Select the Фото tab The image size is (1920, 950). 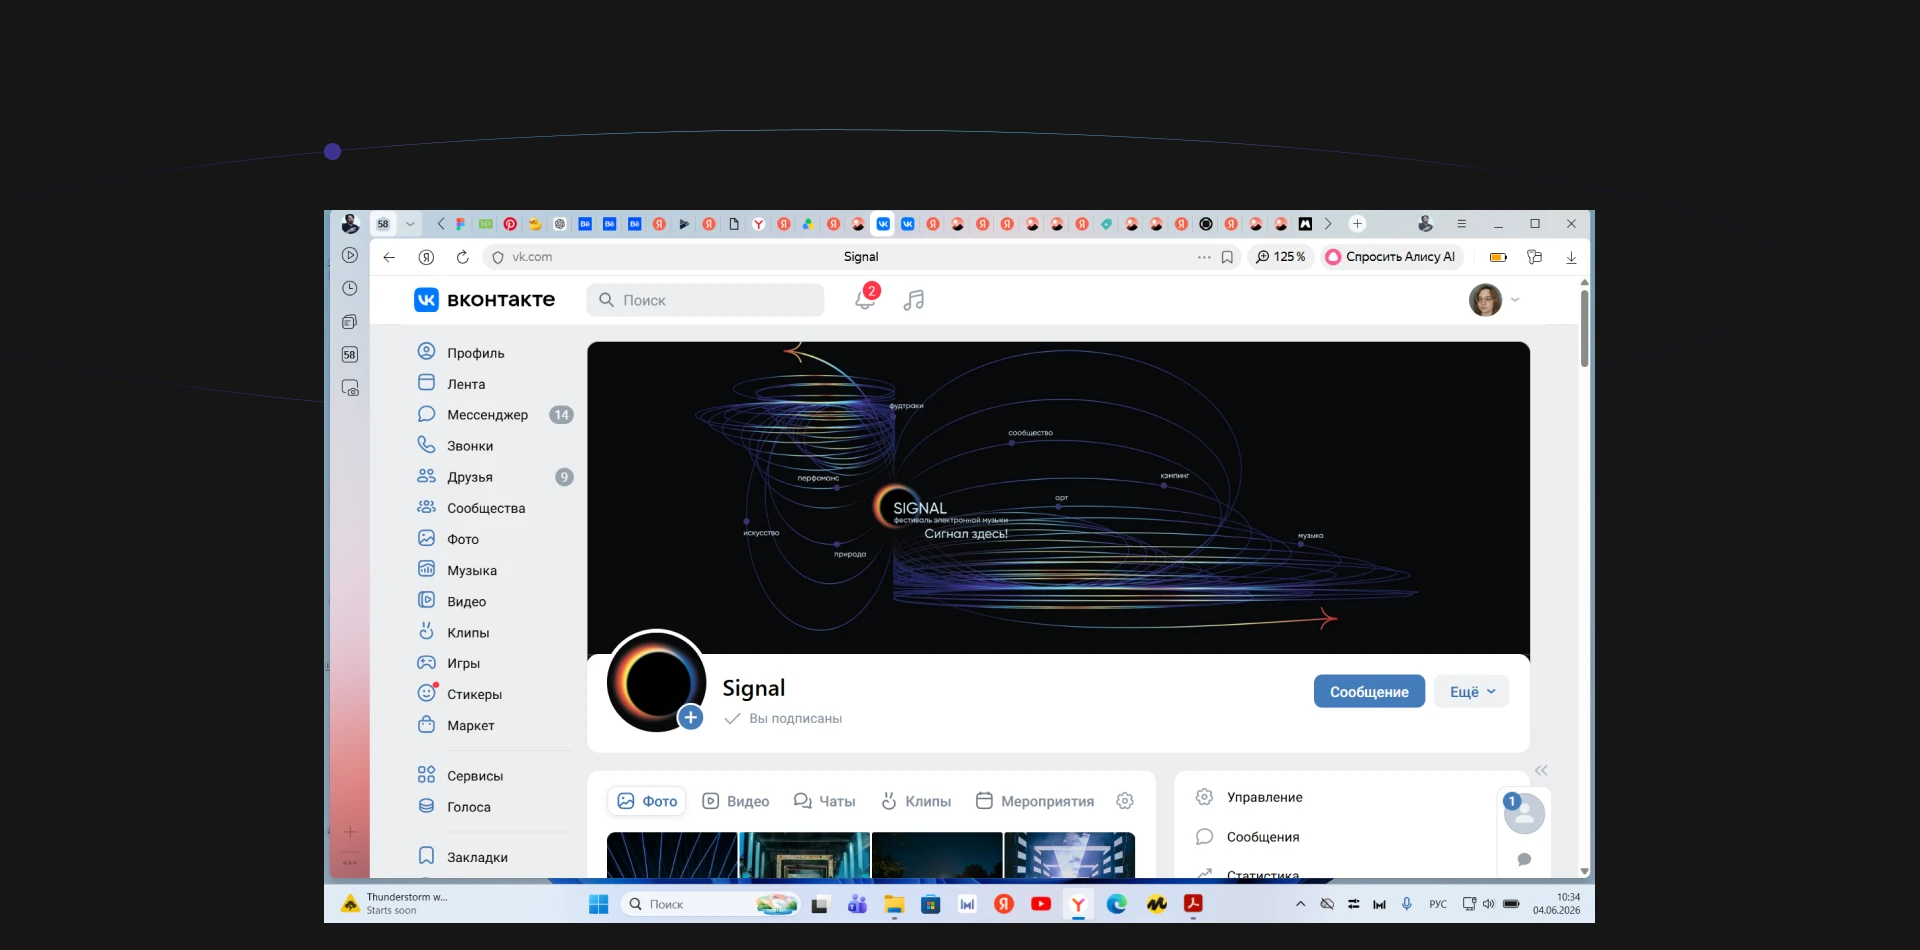(x=647, y=801)
